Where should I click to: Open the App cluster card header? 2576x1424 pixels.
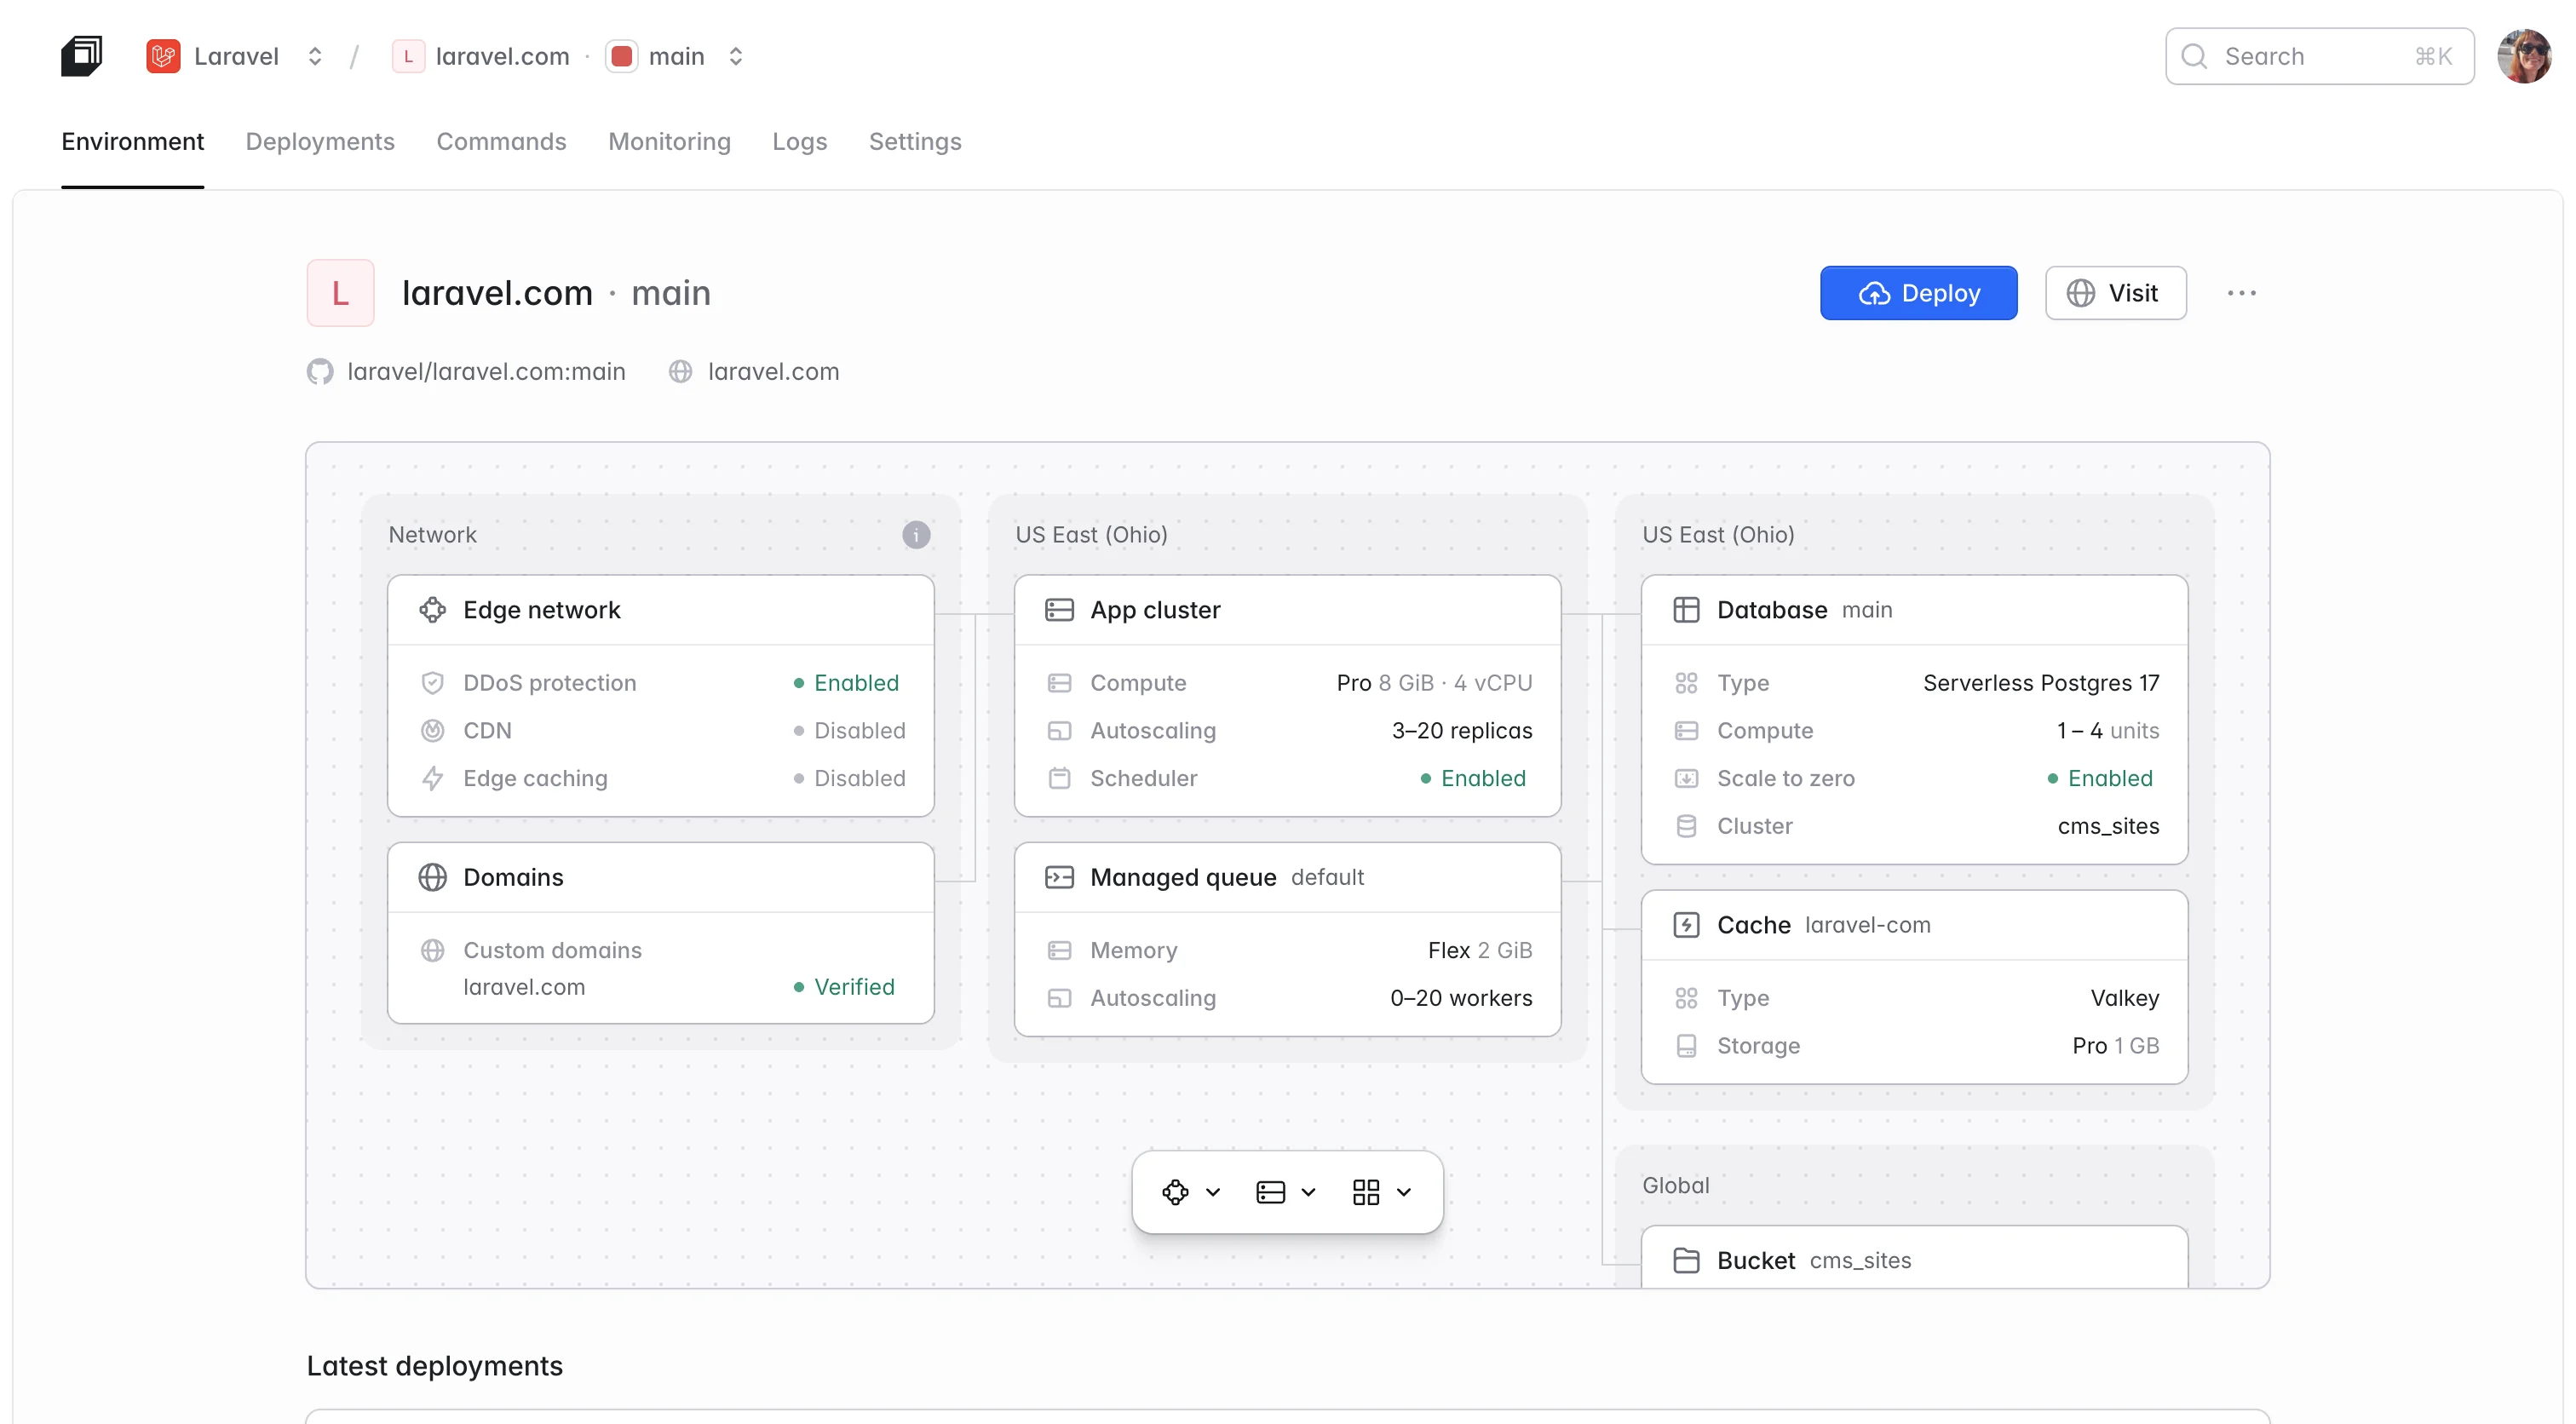(1287, 610)
